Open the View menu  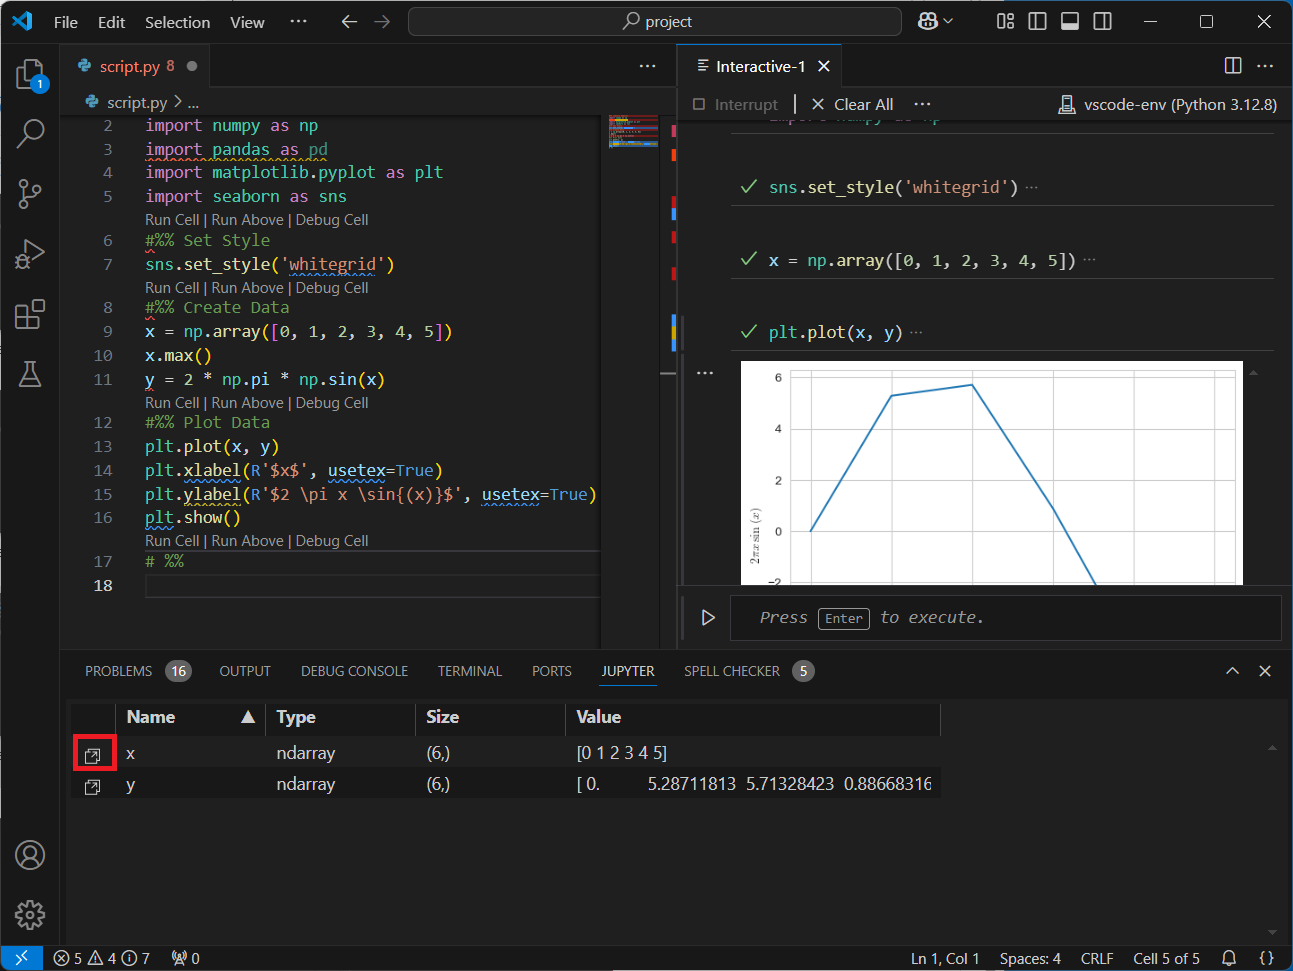(247, 22)
